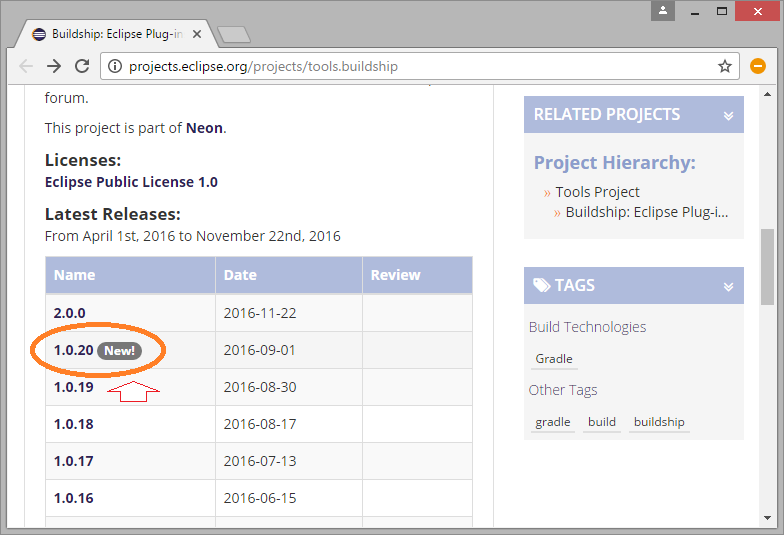This screenshot has height=535, width=784.
Task: Reload the page with the refresh icon
Action: pos(82,66)
